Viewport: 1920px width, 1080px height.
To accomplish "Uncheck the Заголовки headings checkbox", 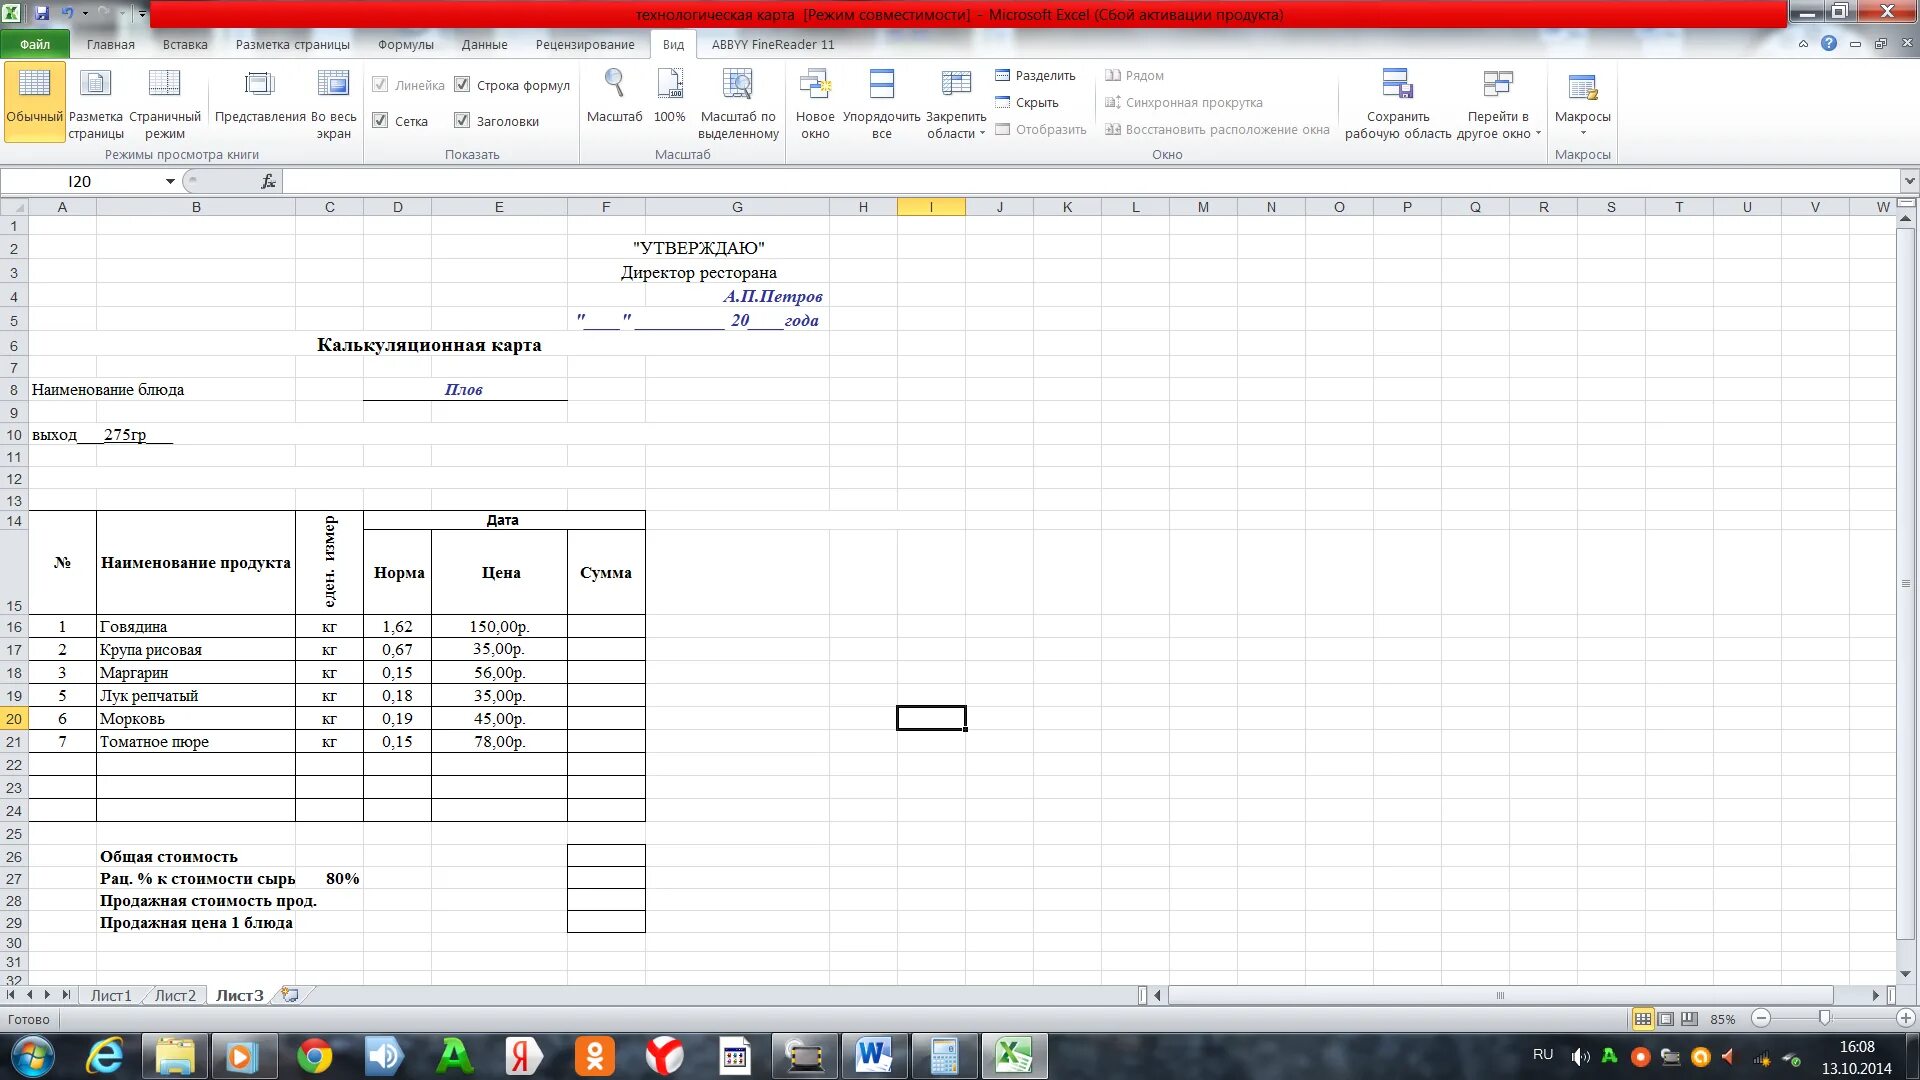I will (x=462, y=121).
